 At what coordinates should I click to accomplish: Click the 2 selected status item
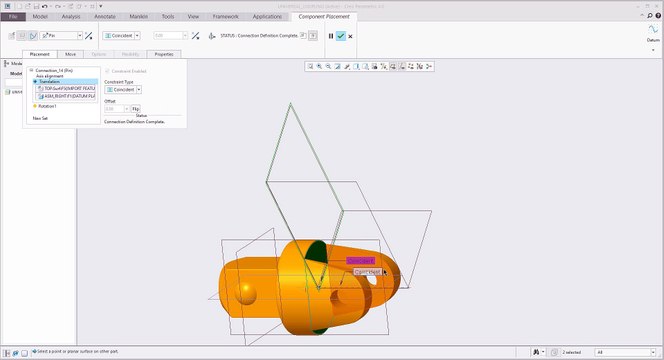(572, 352)
